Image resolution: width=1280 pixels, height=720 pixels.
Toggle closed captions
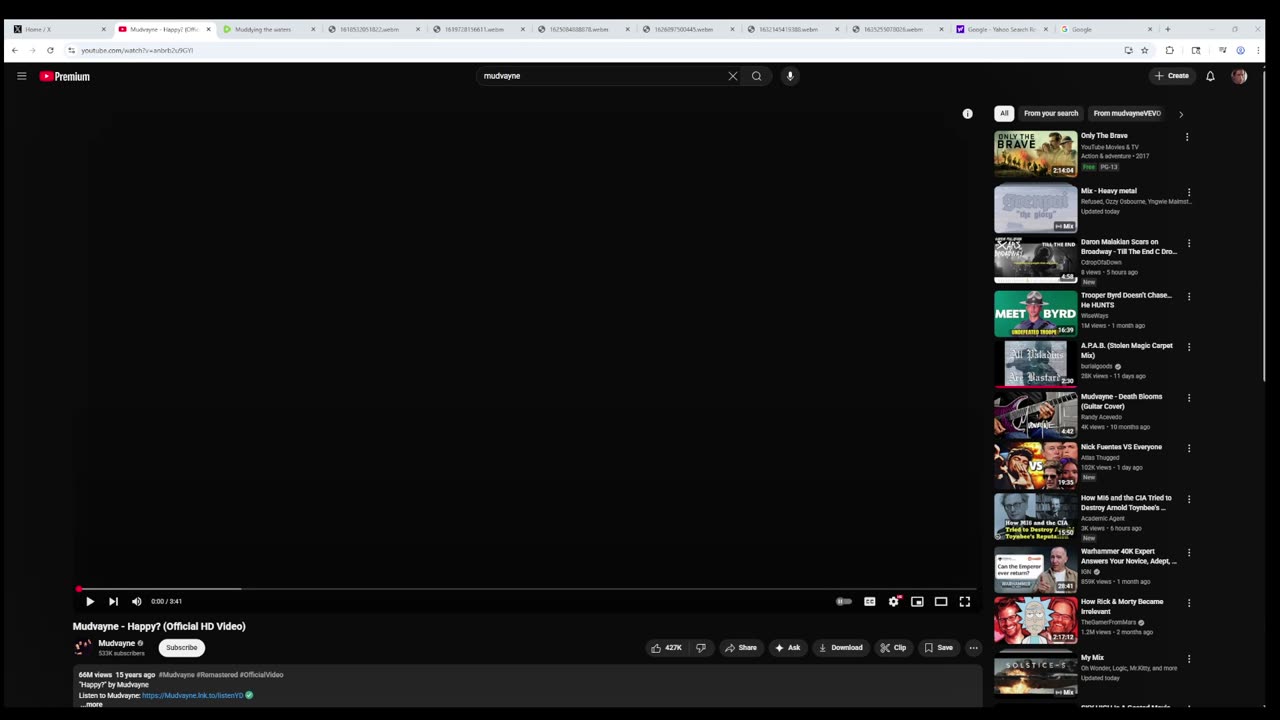point(869,601)
